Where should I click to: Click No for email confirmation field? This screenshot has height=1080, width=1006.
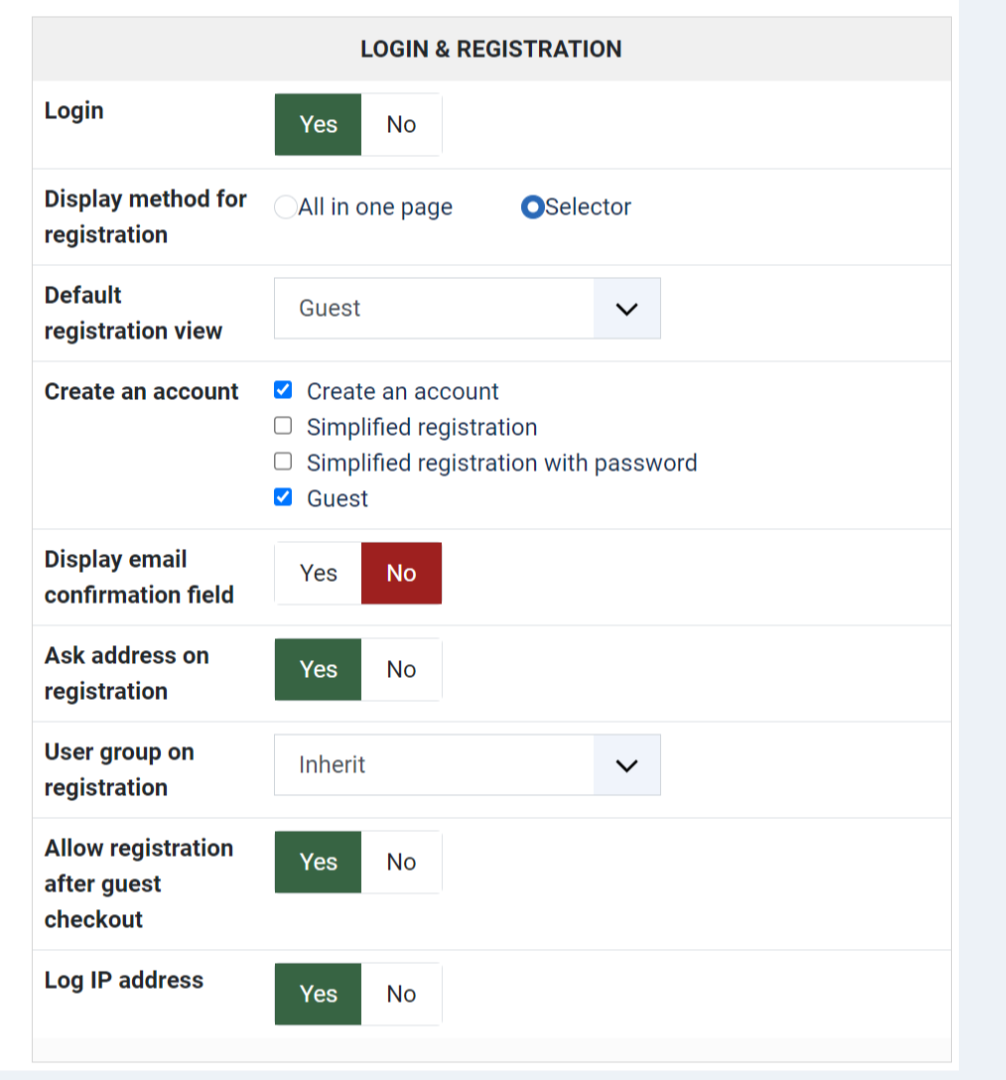pos(401,573)
